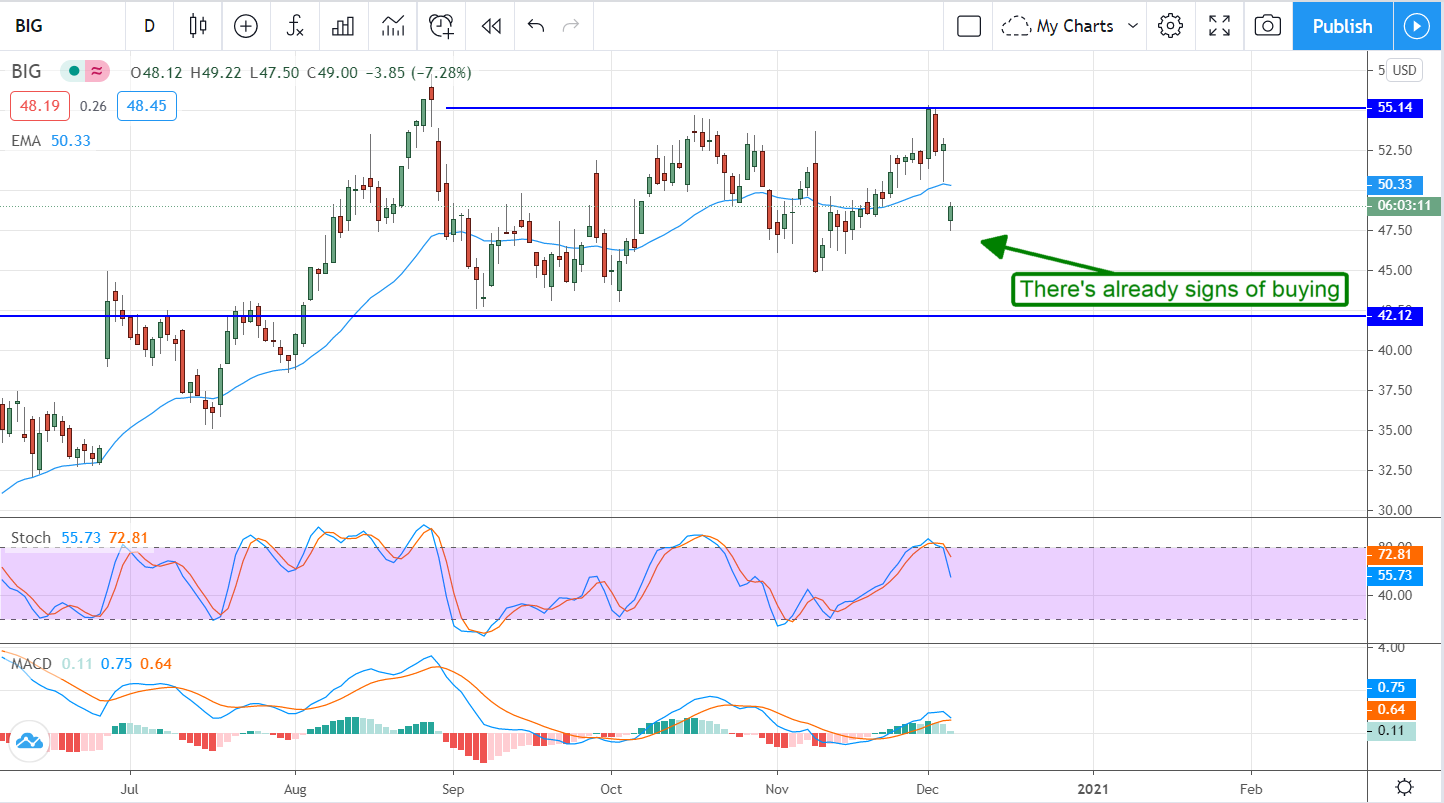Take a chart snapshot with the camera
Image resolution: width=1444 pixels, height=803 pixels.
1267,26
